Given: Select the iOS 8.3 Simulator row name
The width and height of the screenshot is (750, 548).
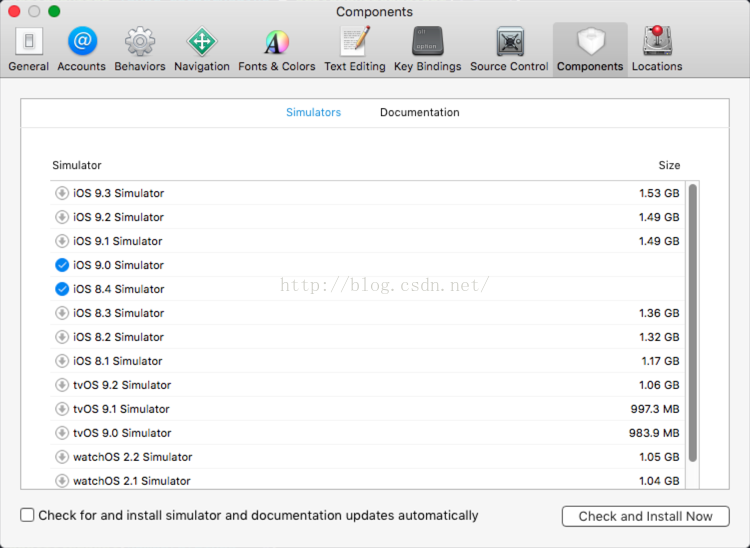Looking at the screenshot, I should click(x=118, y=313).
